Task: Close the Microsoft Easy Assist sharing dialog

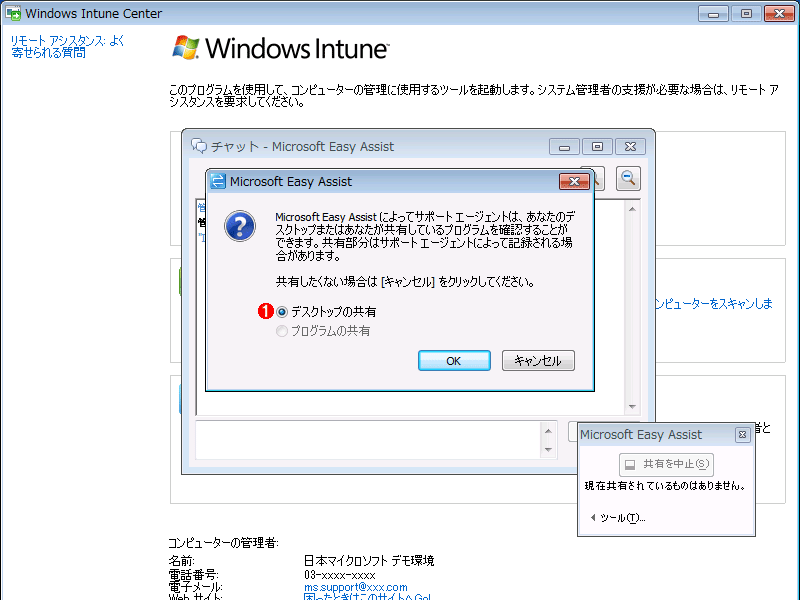Action: point(574,181)
